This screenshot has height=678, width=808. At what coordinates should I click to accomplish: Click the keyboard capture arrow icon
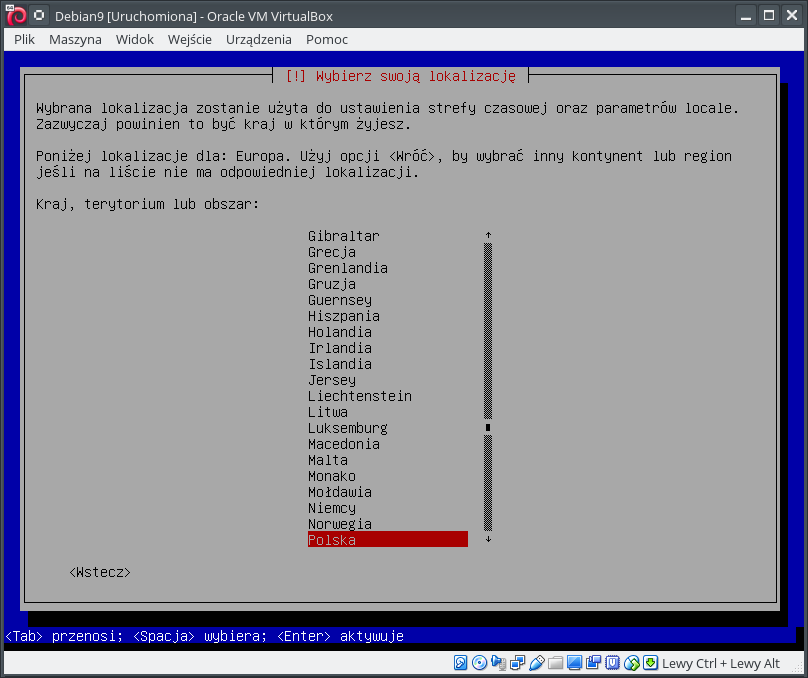pos(650,663)
